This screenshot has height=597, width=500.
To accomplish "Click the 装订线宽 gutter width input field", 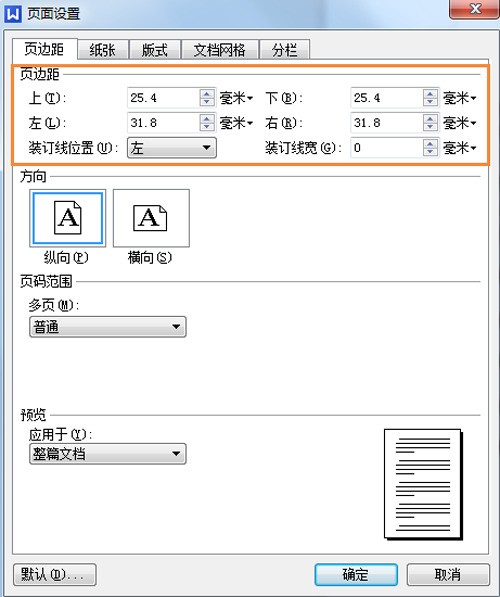I will pos(387,147).
